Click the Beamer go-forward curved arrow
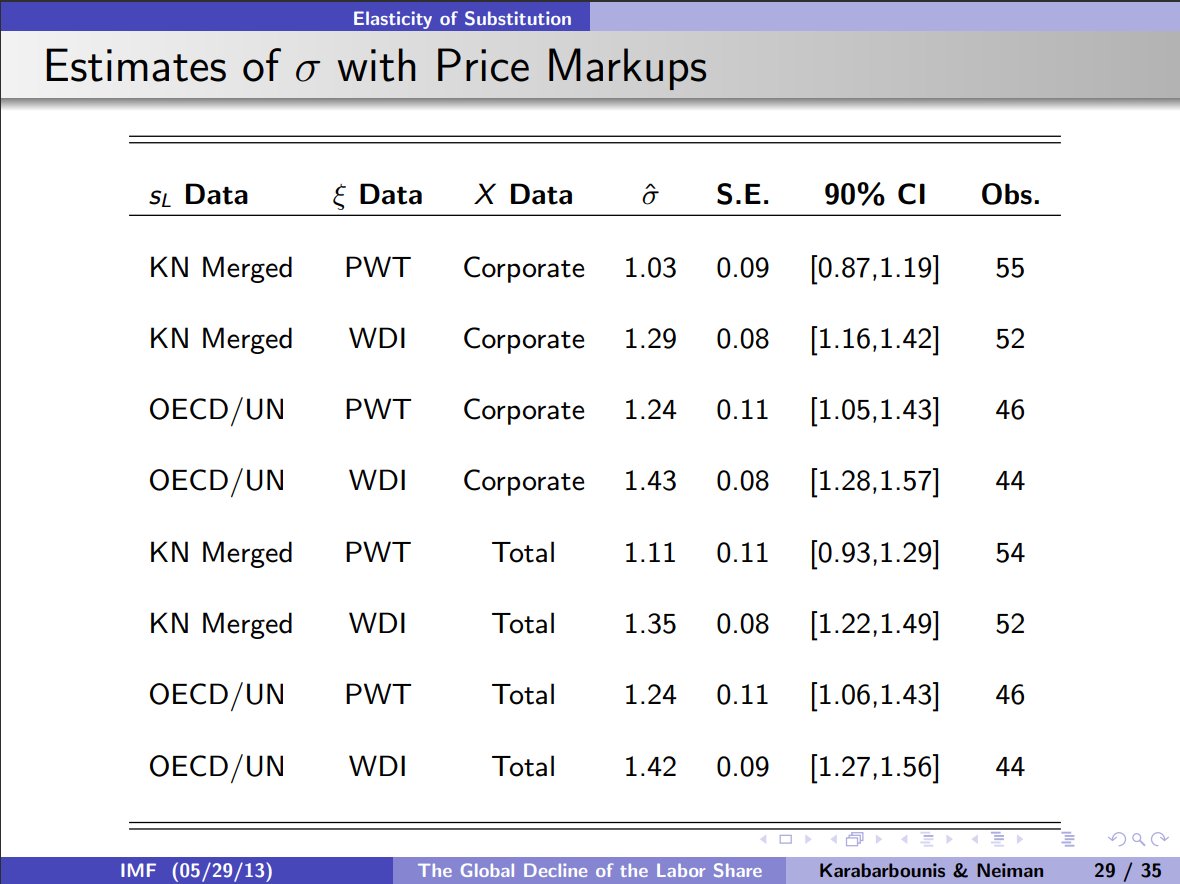Image resolution: width=1180 pixels, height=884 pixels. coord(1160,840)
